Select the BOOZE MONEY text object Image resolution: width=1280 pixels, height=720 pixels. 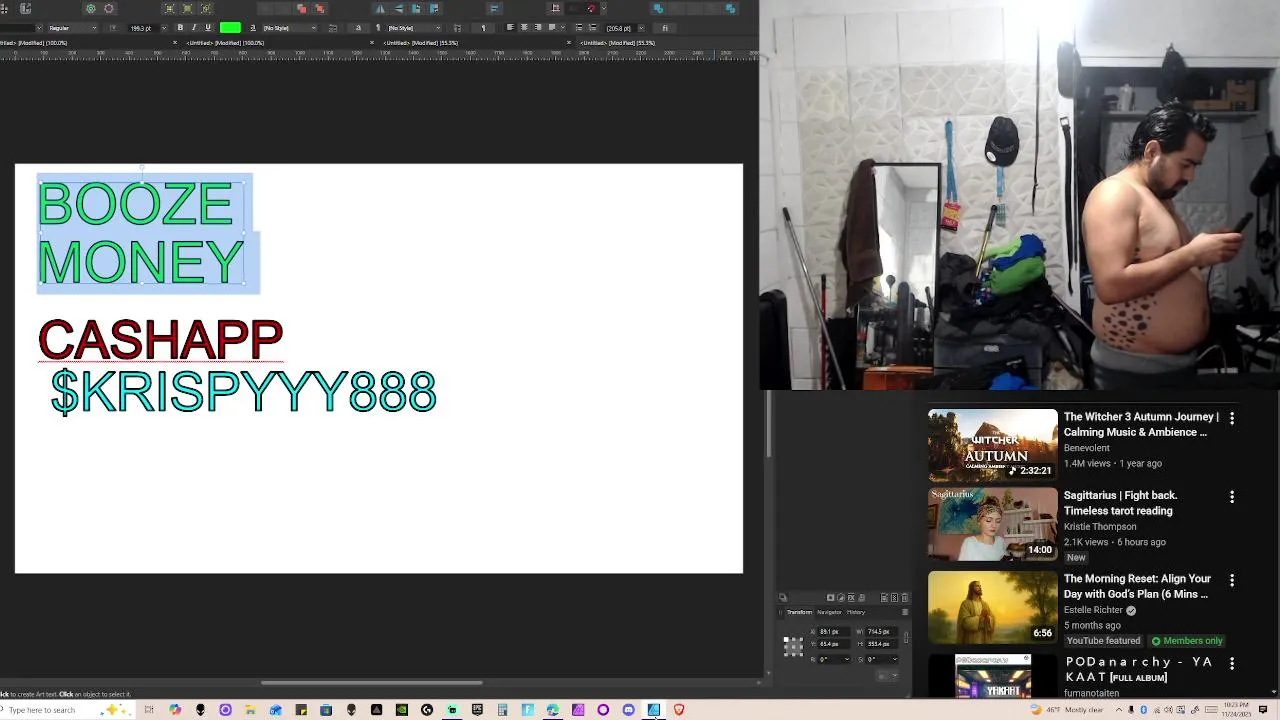(x=140, y=233)
